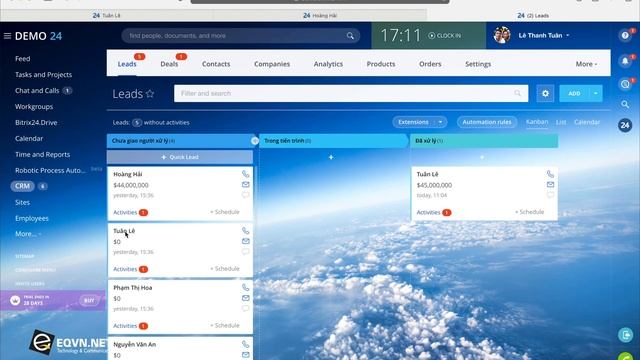
Task: Click the Clock In icon
Action: 432,36
